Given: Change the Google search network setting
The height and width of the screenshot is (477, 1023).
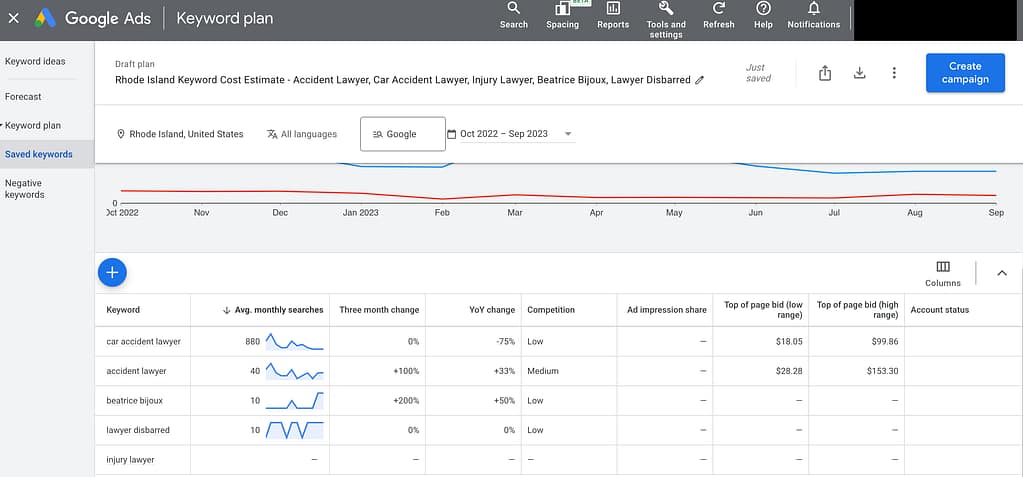Looking at the screenshot, I should pyautogui.click(x=403, y=134).
